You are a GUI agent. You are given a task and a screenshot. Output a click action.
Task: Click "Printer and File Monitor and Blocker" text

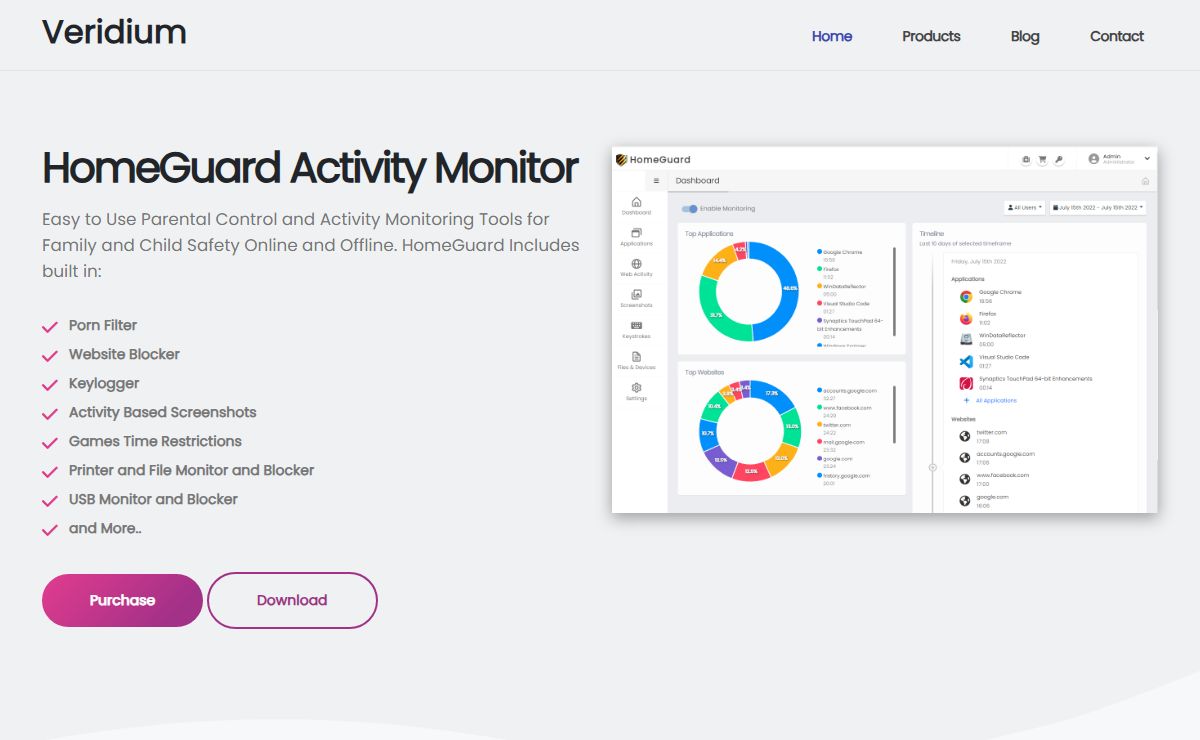[192, 470]
